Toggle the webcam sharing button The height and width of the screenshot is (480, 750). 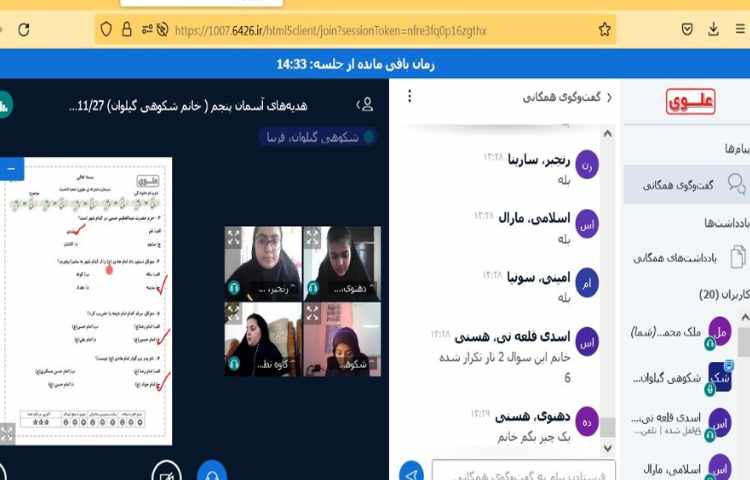pyautogui.click(x=166, y=471)
